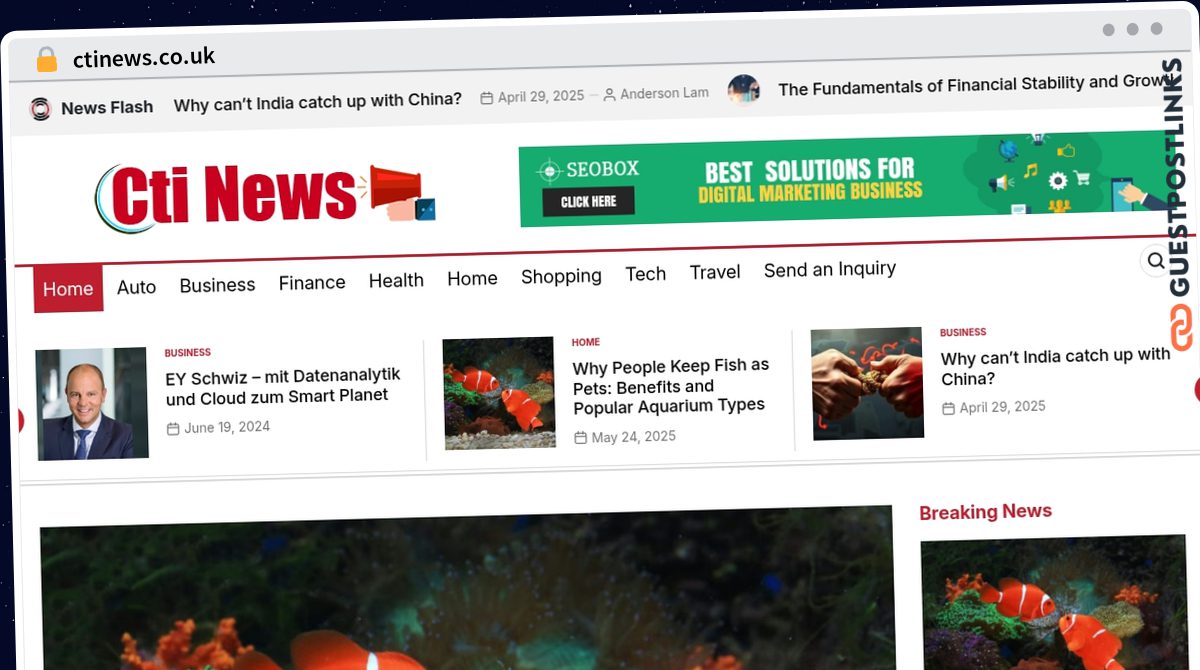This screenshot has width=1200, height=670.
Task: Open the Health section
Action: click(396, 281)
